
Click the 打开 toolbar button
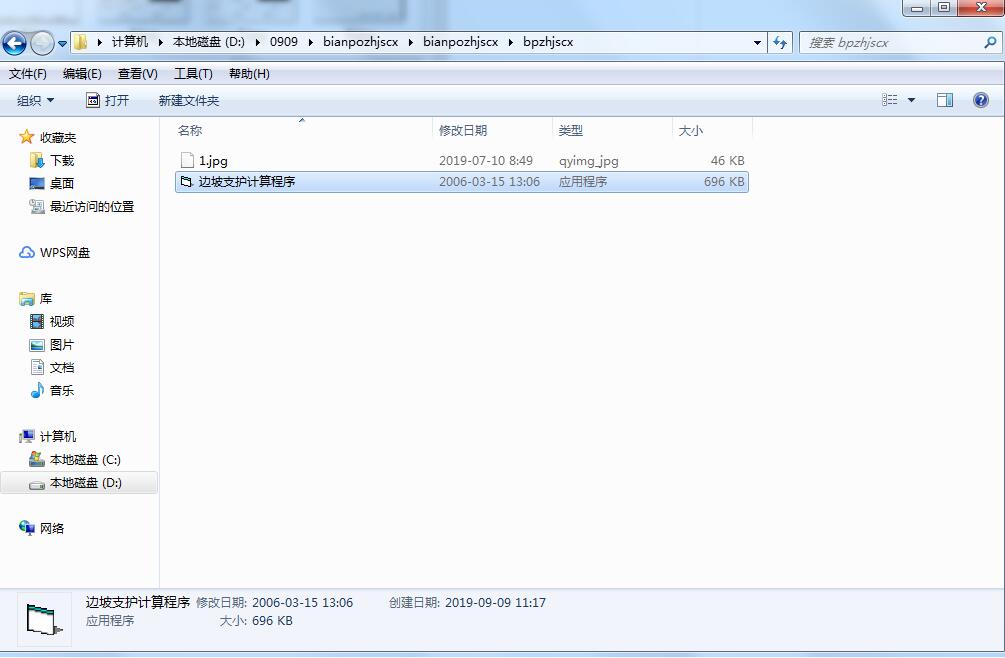click(x=108, y=101)
